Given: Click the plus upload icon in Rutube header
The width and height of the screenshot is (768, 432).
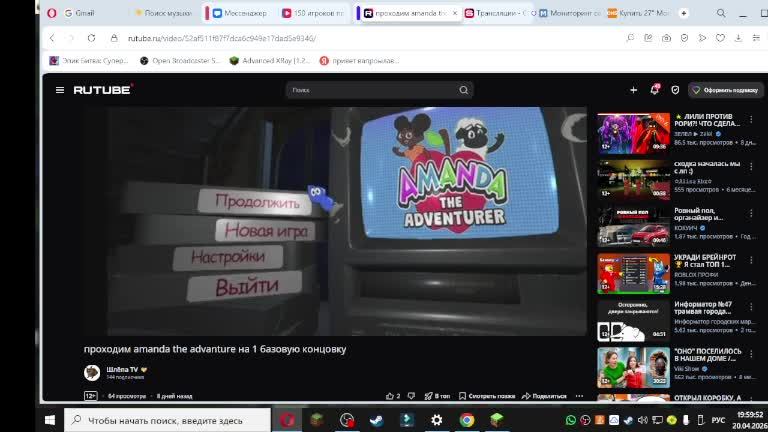Looking at the screenshot, I should 633,90.
